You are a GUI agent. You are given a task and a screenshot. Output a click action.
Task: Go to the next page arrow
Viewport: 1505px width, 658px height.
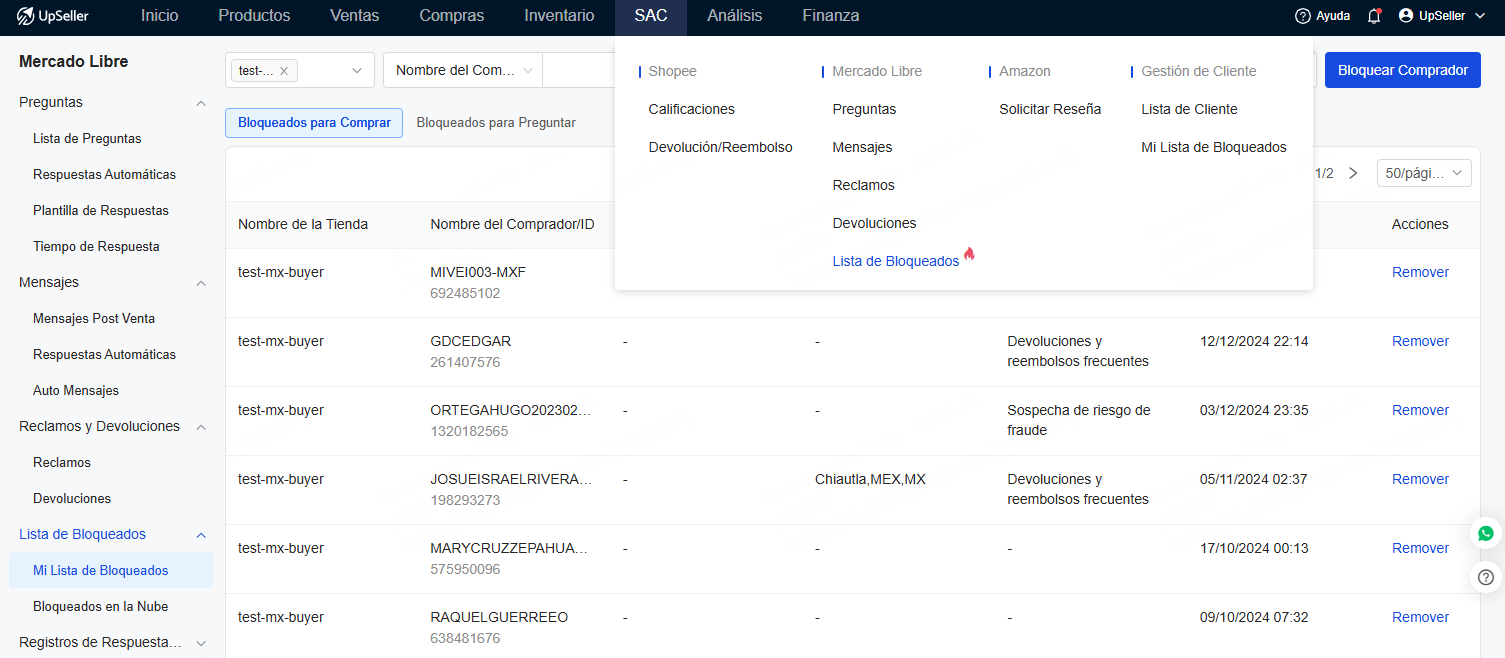(x=1353, y=173)
